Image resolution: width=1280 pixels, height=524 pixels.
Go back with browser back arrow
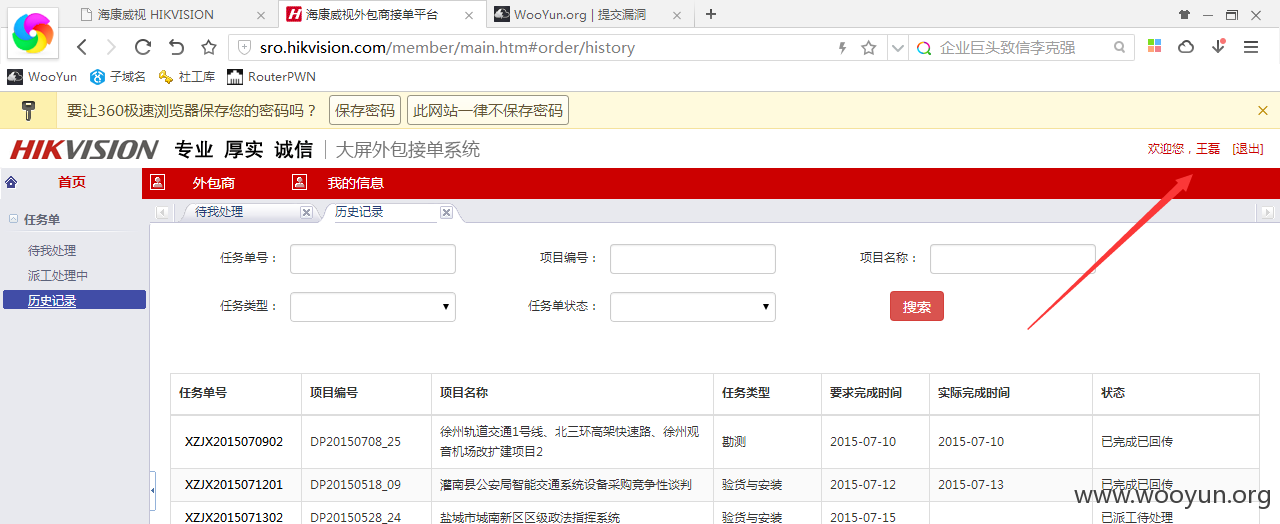tap(82, 47)
